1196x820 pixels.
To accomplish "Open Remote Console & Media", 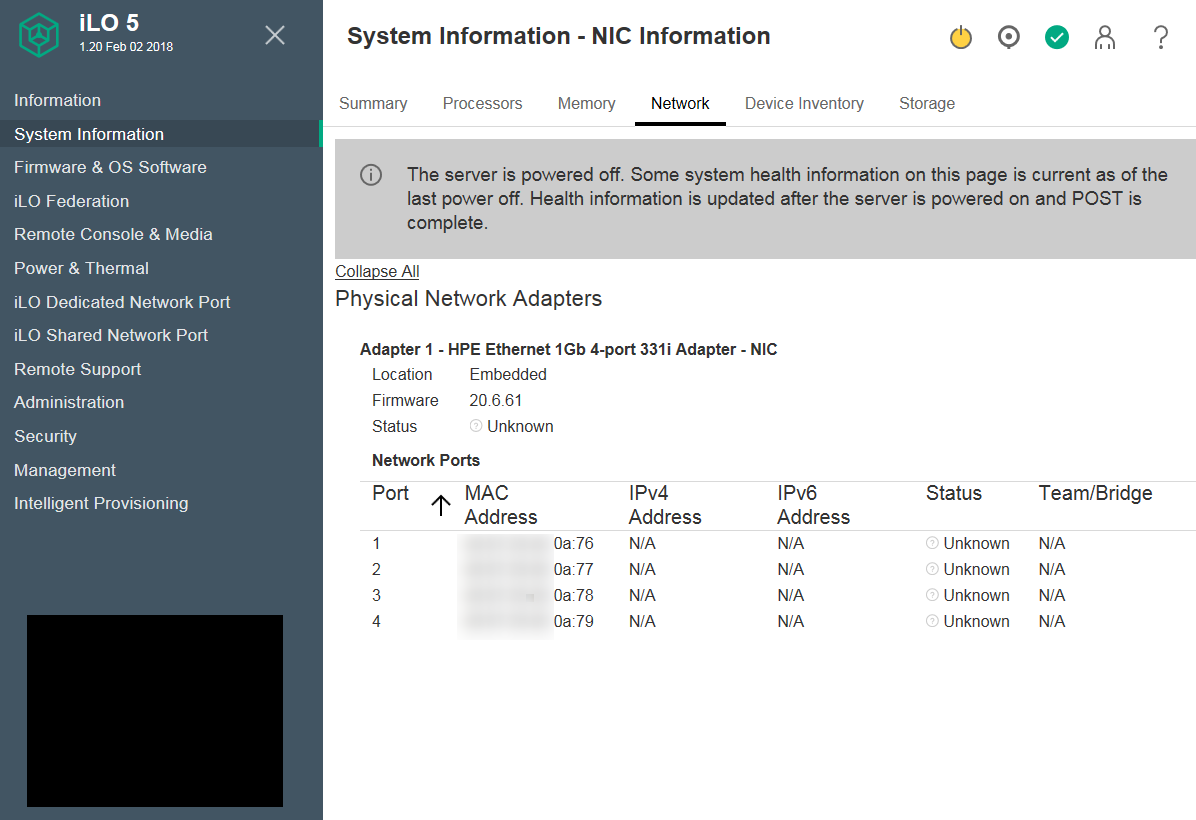I will click(x=113, y=234).
